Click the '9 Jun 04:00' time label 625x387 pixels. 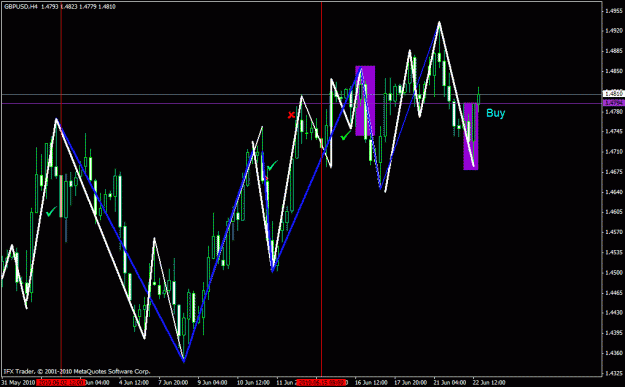212,383
